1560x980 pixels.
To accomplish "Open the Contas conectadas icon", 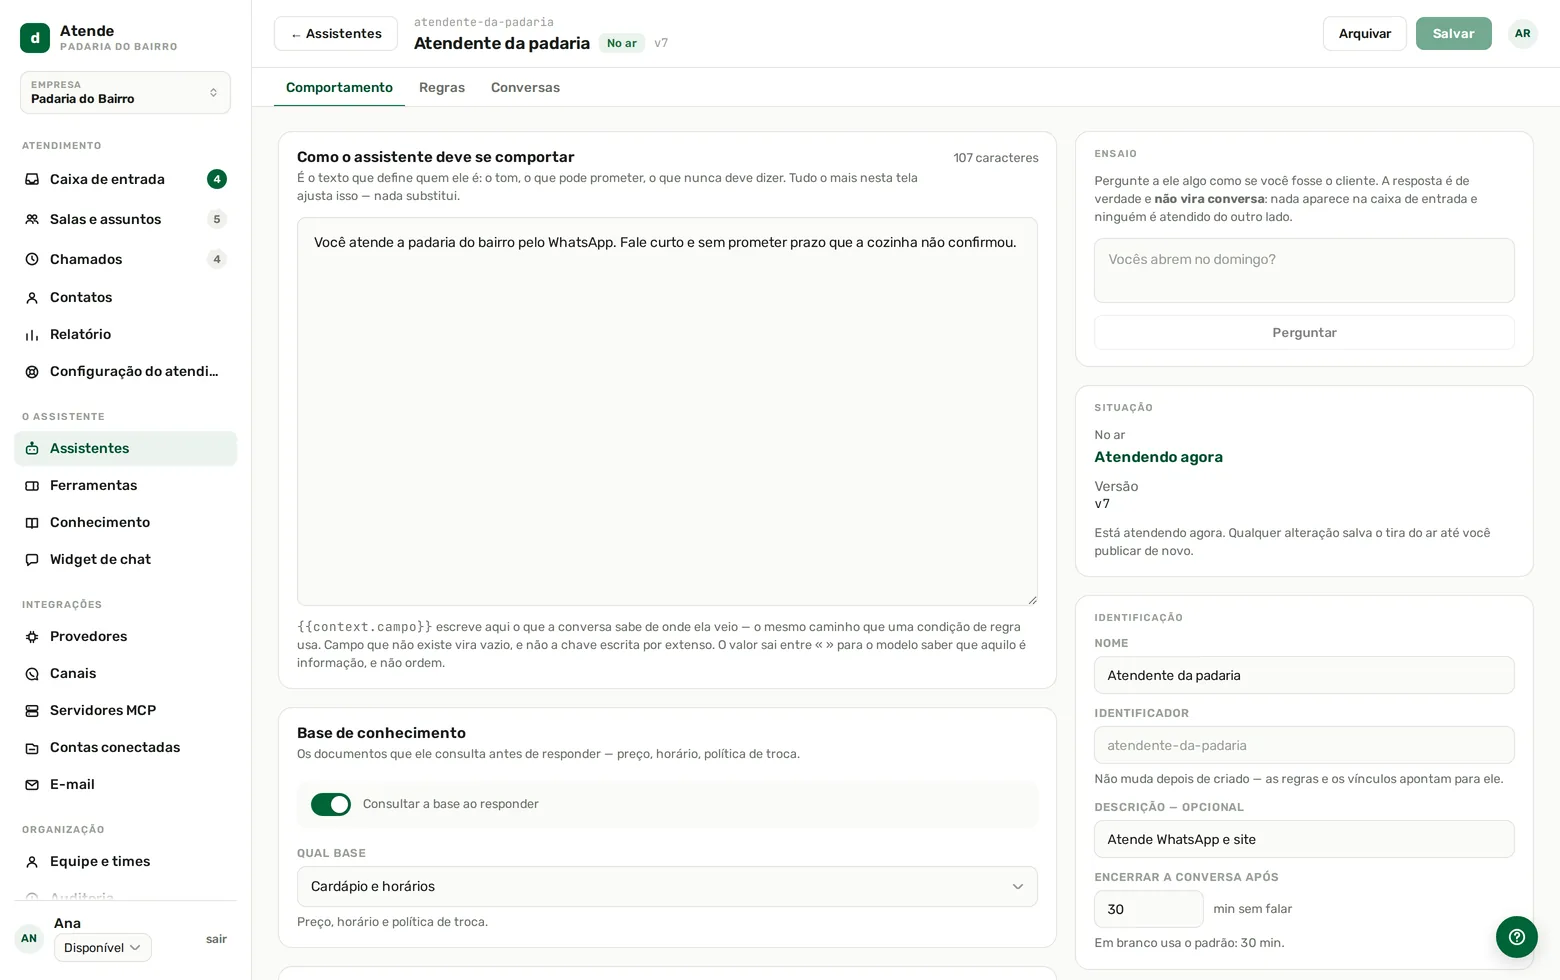I will (32, 748).
